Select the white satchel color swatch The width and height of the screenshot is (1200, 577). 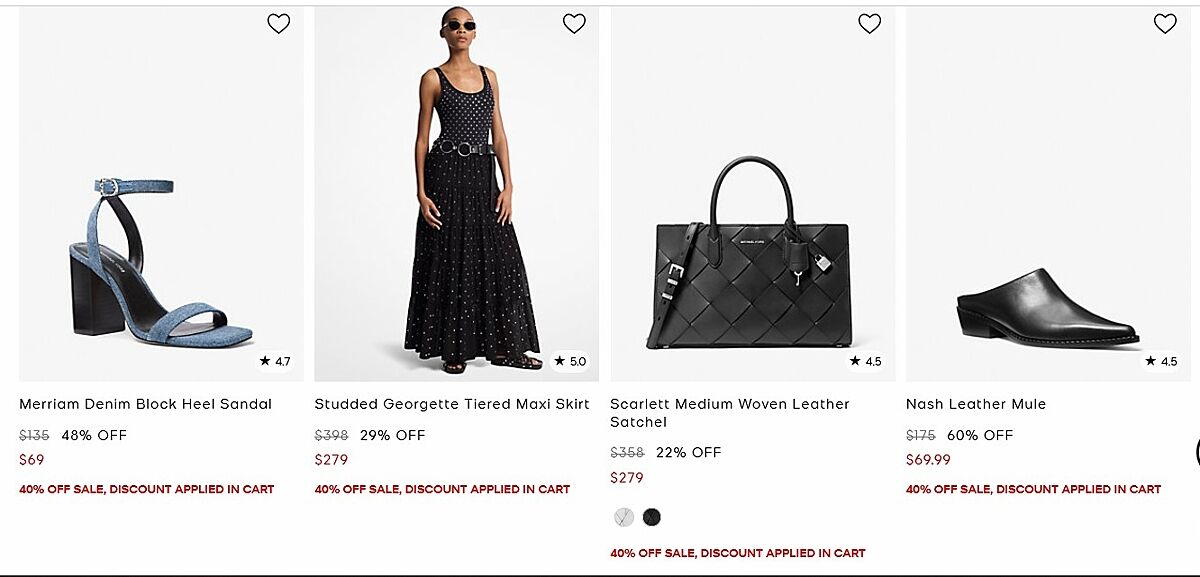624,517
